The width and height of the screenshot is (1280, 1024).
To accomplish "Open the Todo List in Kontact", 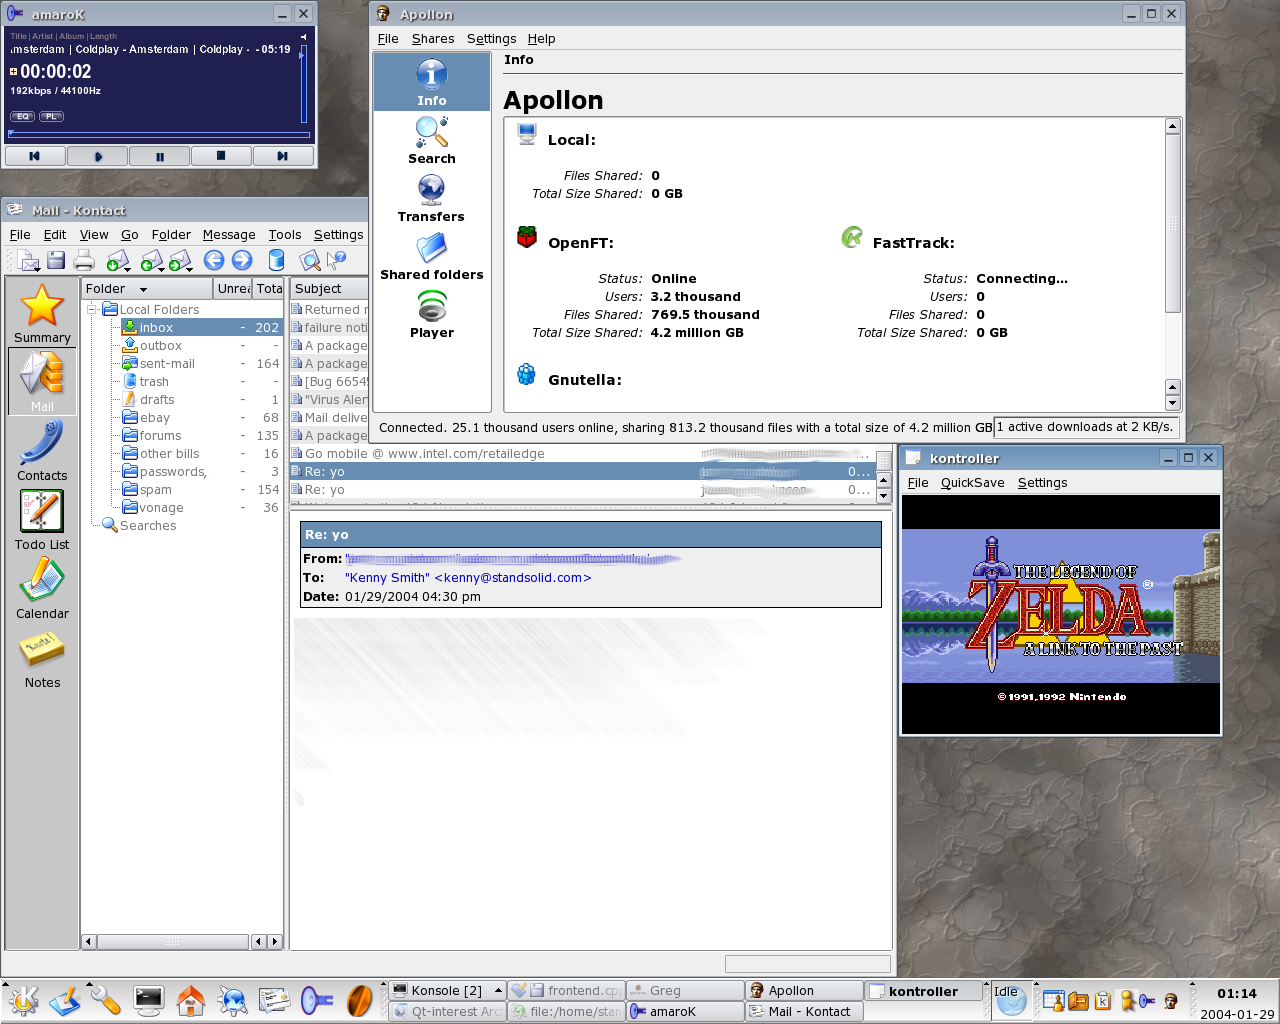I will [42, 520].
